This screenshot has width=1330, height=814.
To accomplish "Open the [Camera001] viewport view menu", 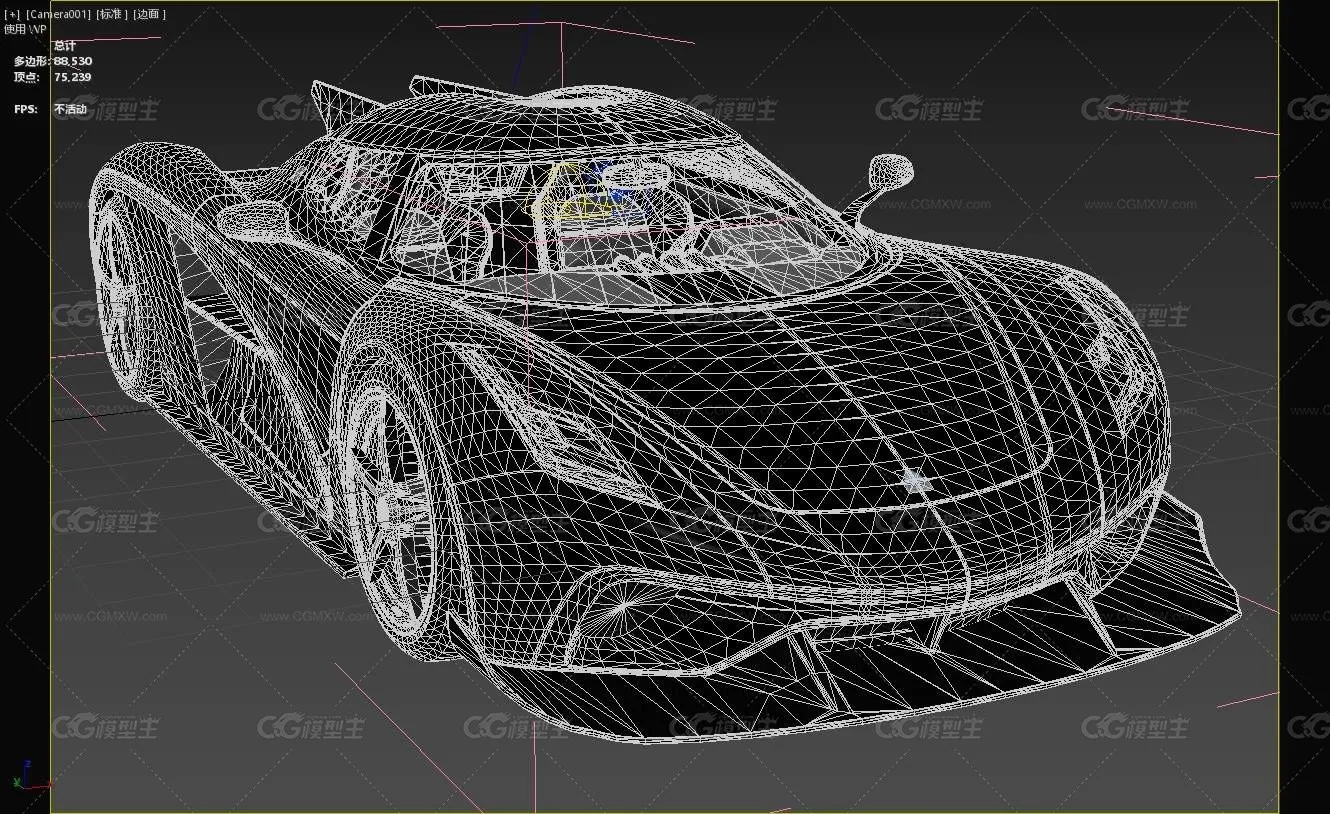I will [x=58, y=14].
